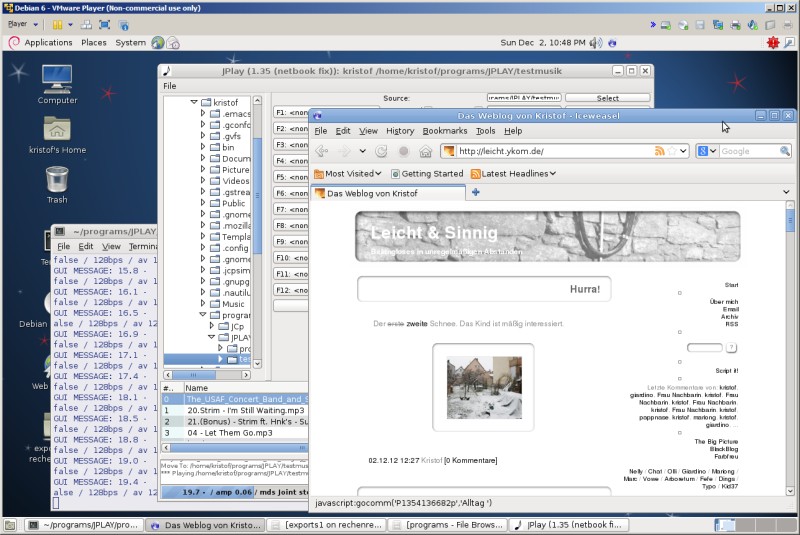Open the search engine selector dropdown
Image resolution: width=800 pixels, height=535 pixels.
709,151
